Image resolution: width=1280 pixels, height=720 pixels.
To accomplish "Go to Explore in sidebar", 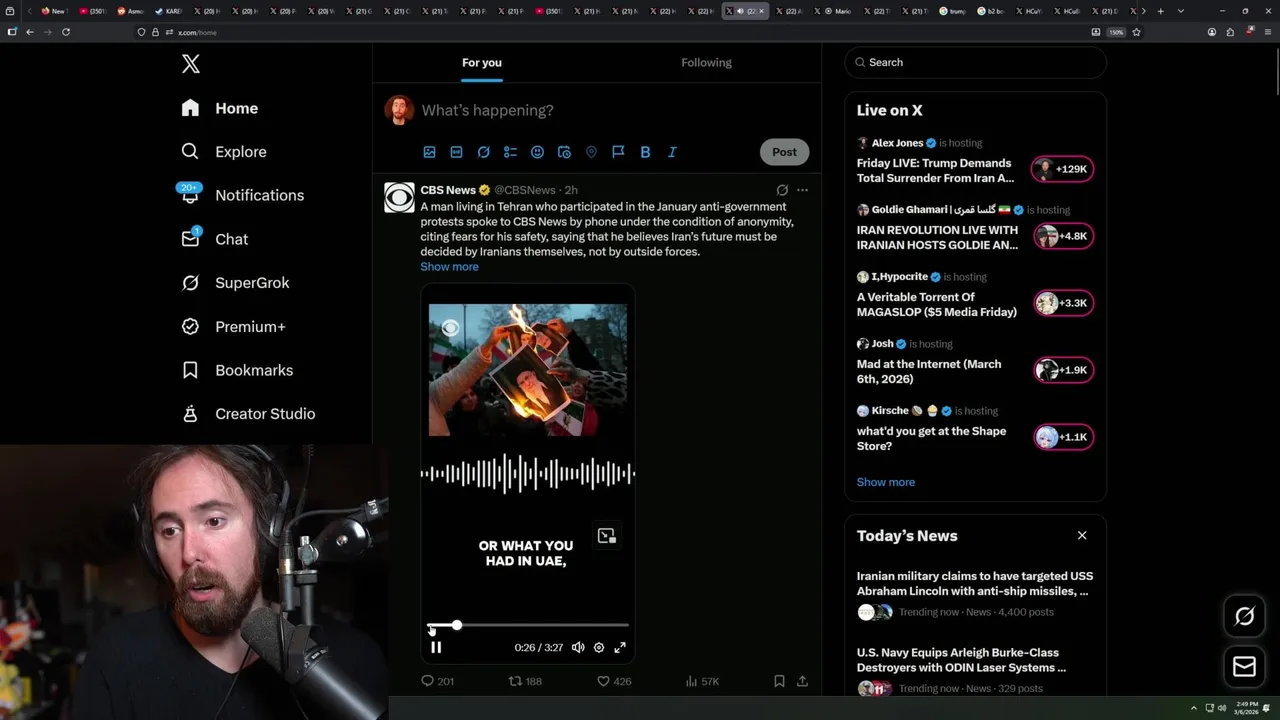I will coord(224,152).
